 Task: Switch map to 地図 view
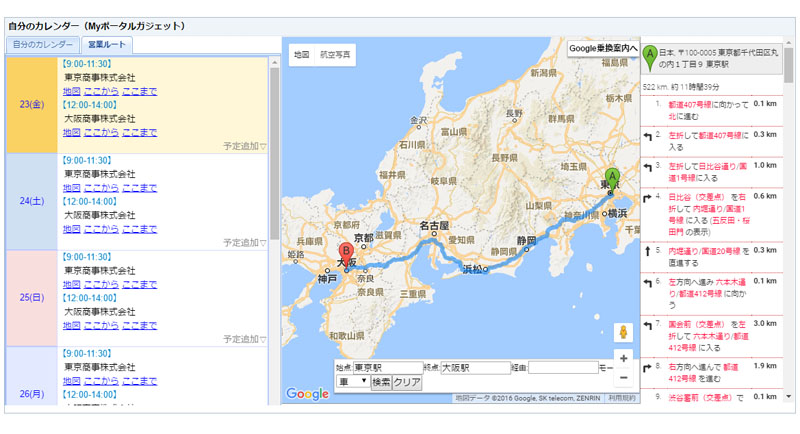coord(302,55)
